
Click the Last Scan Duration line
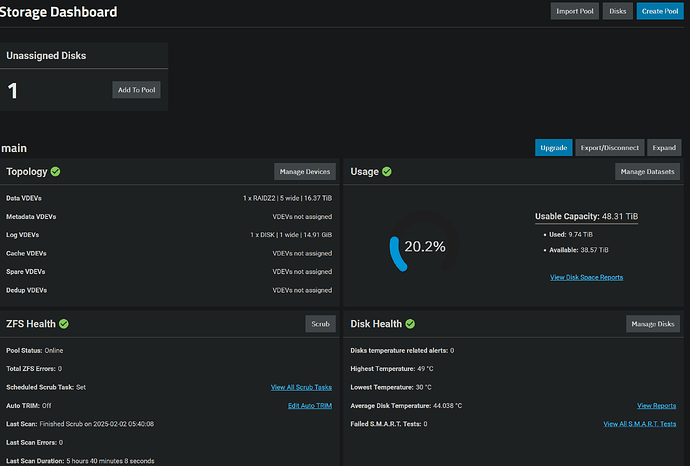click(80, 461)
